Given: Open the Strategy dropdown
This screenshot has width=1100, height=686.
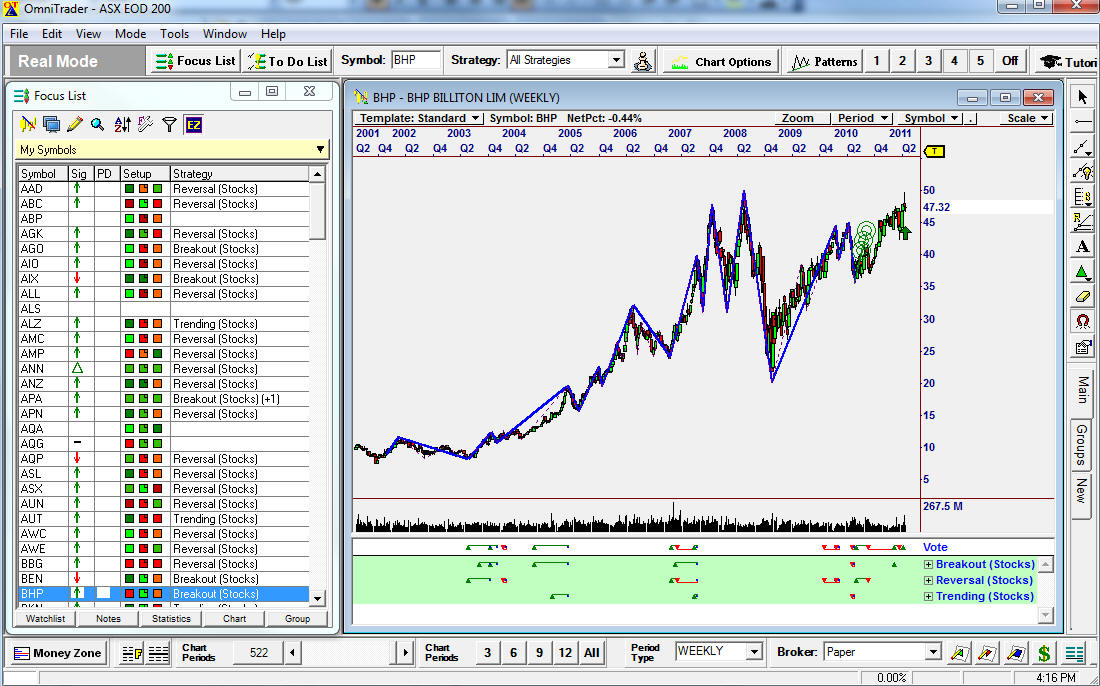Looking at the screenshot, I should (616, 60).
